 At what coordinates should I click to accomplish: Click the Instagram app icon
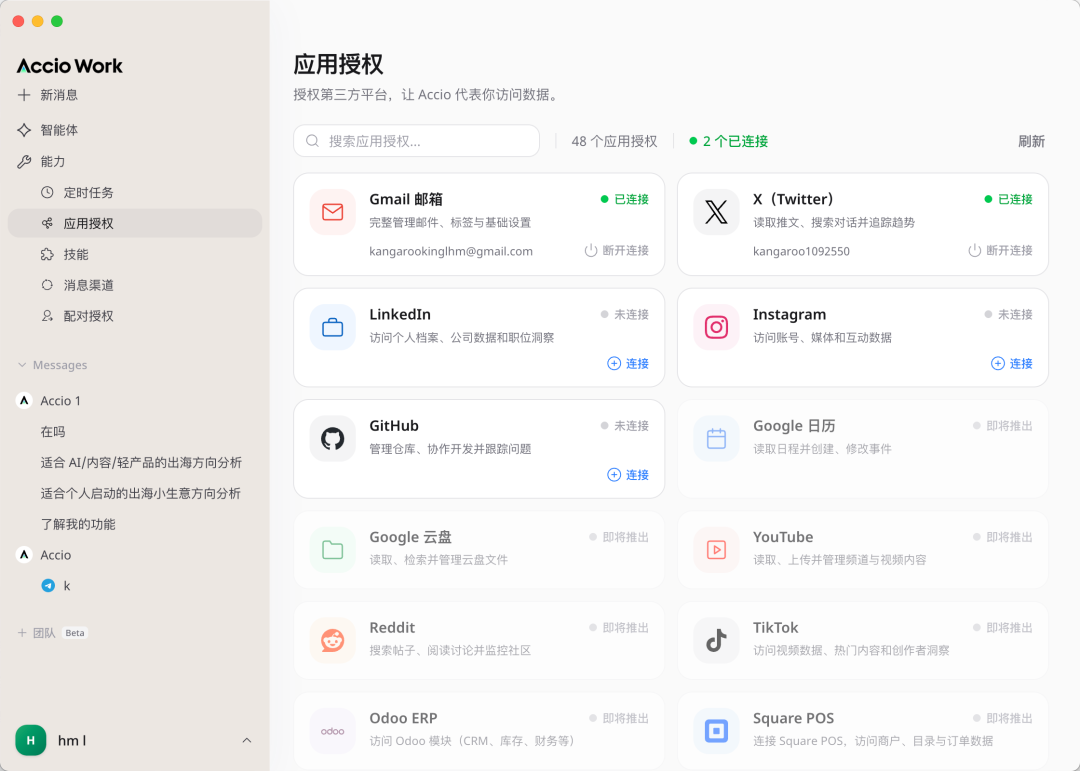click(716, 326)
